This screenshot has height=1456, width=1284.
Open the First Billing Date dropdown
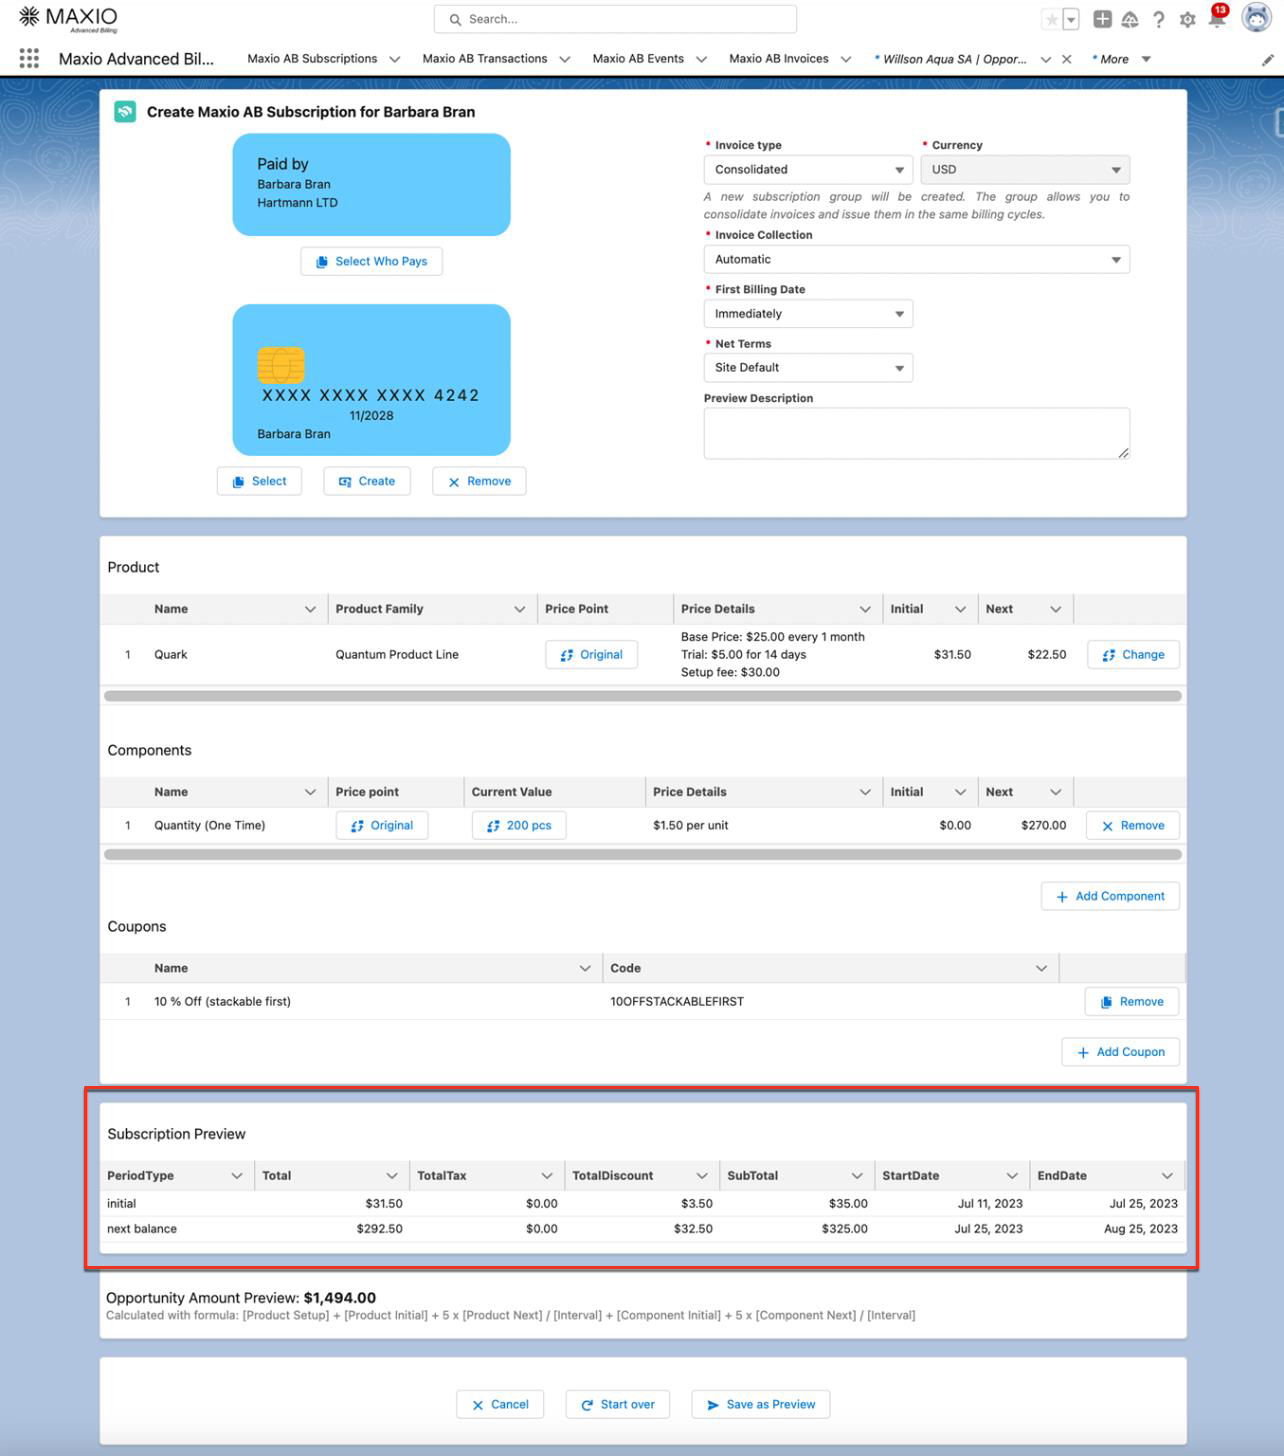(x=807, y=314)
